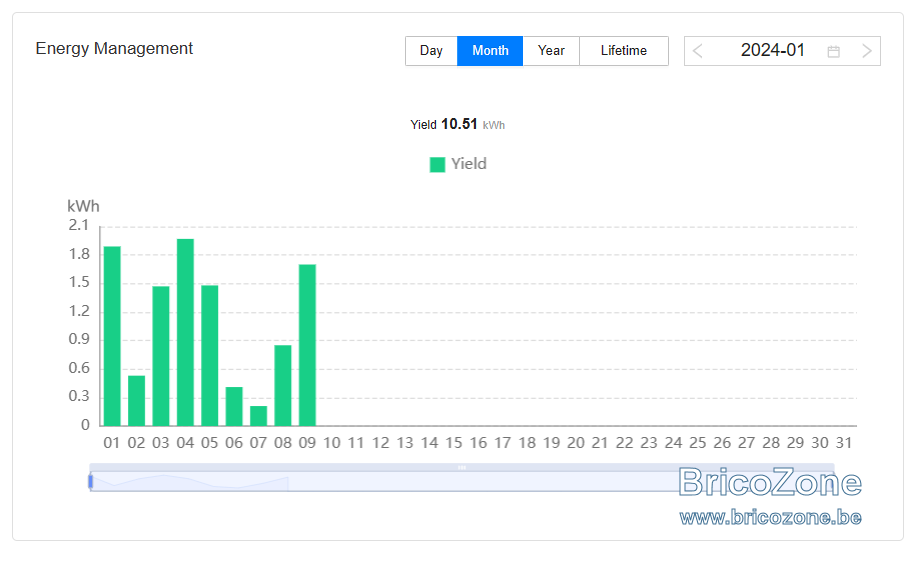Go to previous month with left arrow
This screenshot has height=561, width=915.
[697, 51]
